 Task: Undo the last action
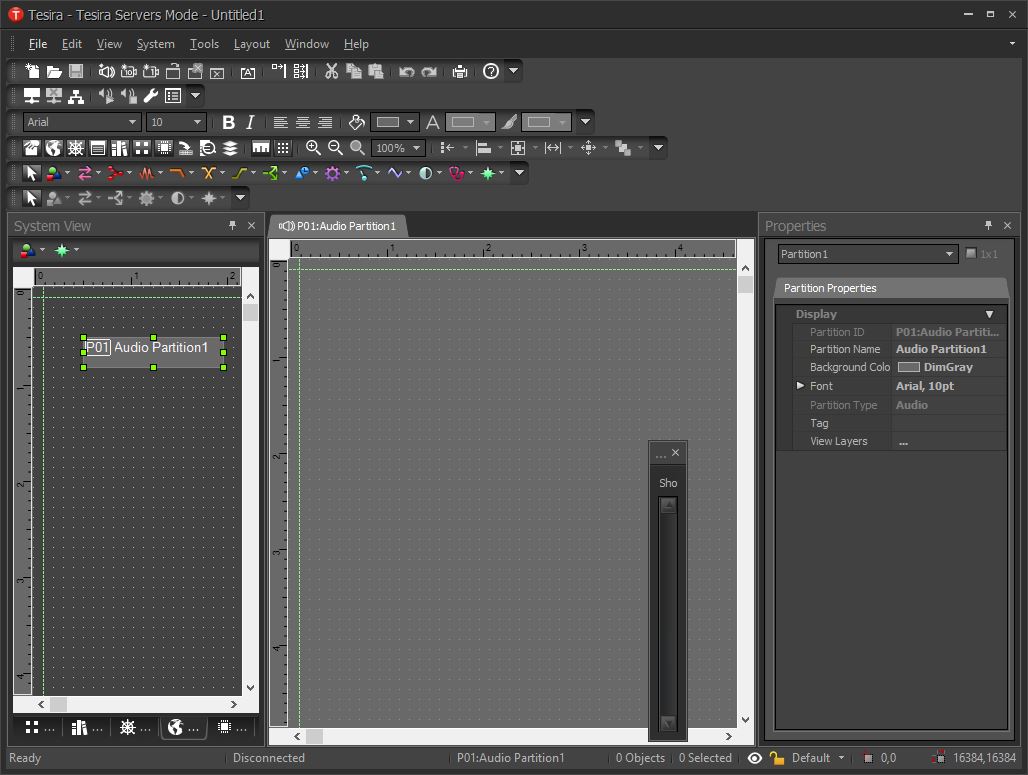pyautogui.click(x=406, y=71)
